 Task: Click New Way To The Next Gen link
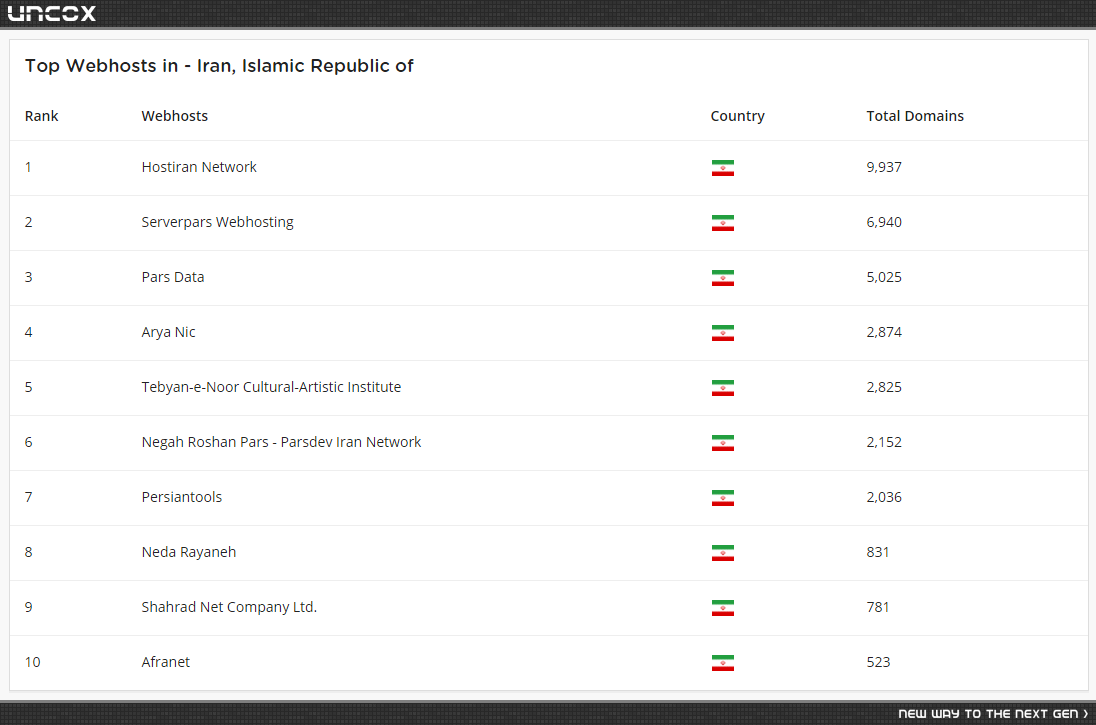993,714
